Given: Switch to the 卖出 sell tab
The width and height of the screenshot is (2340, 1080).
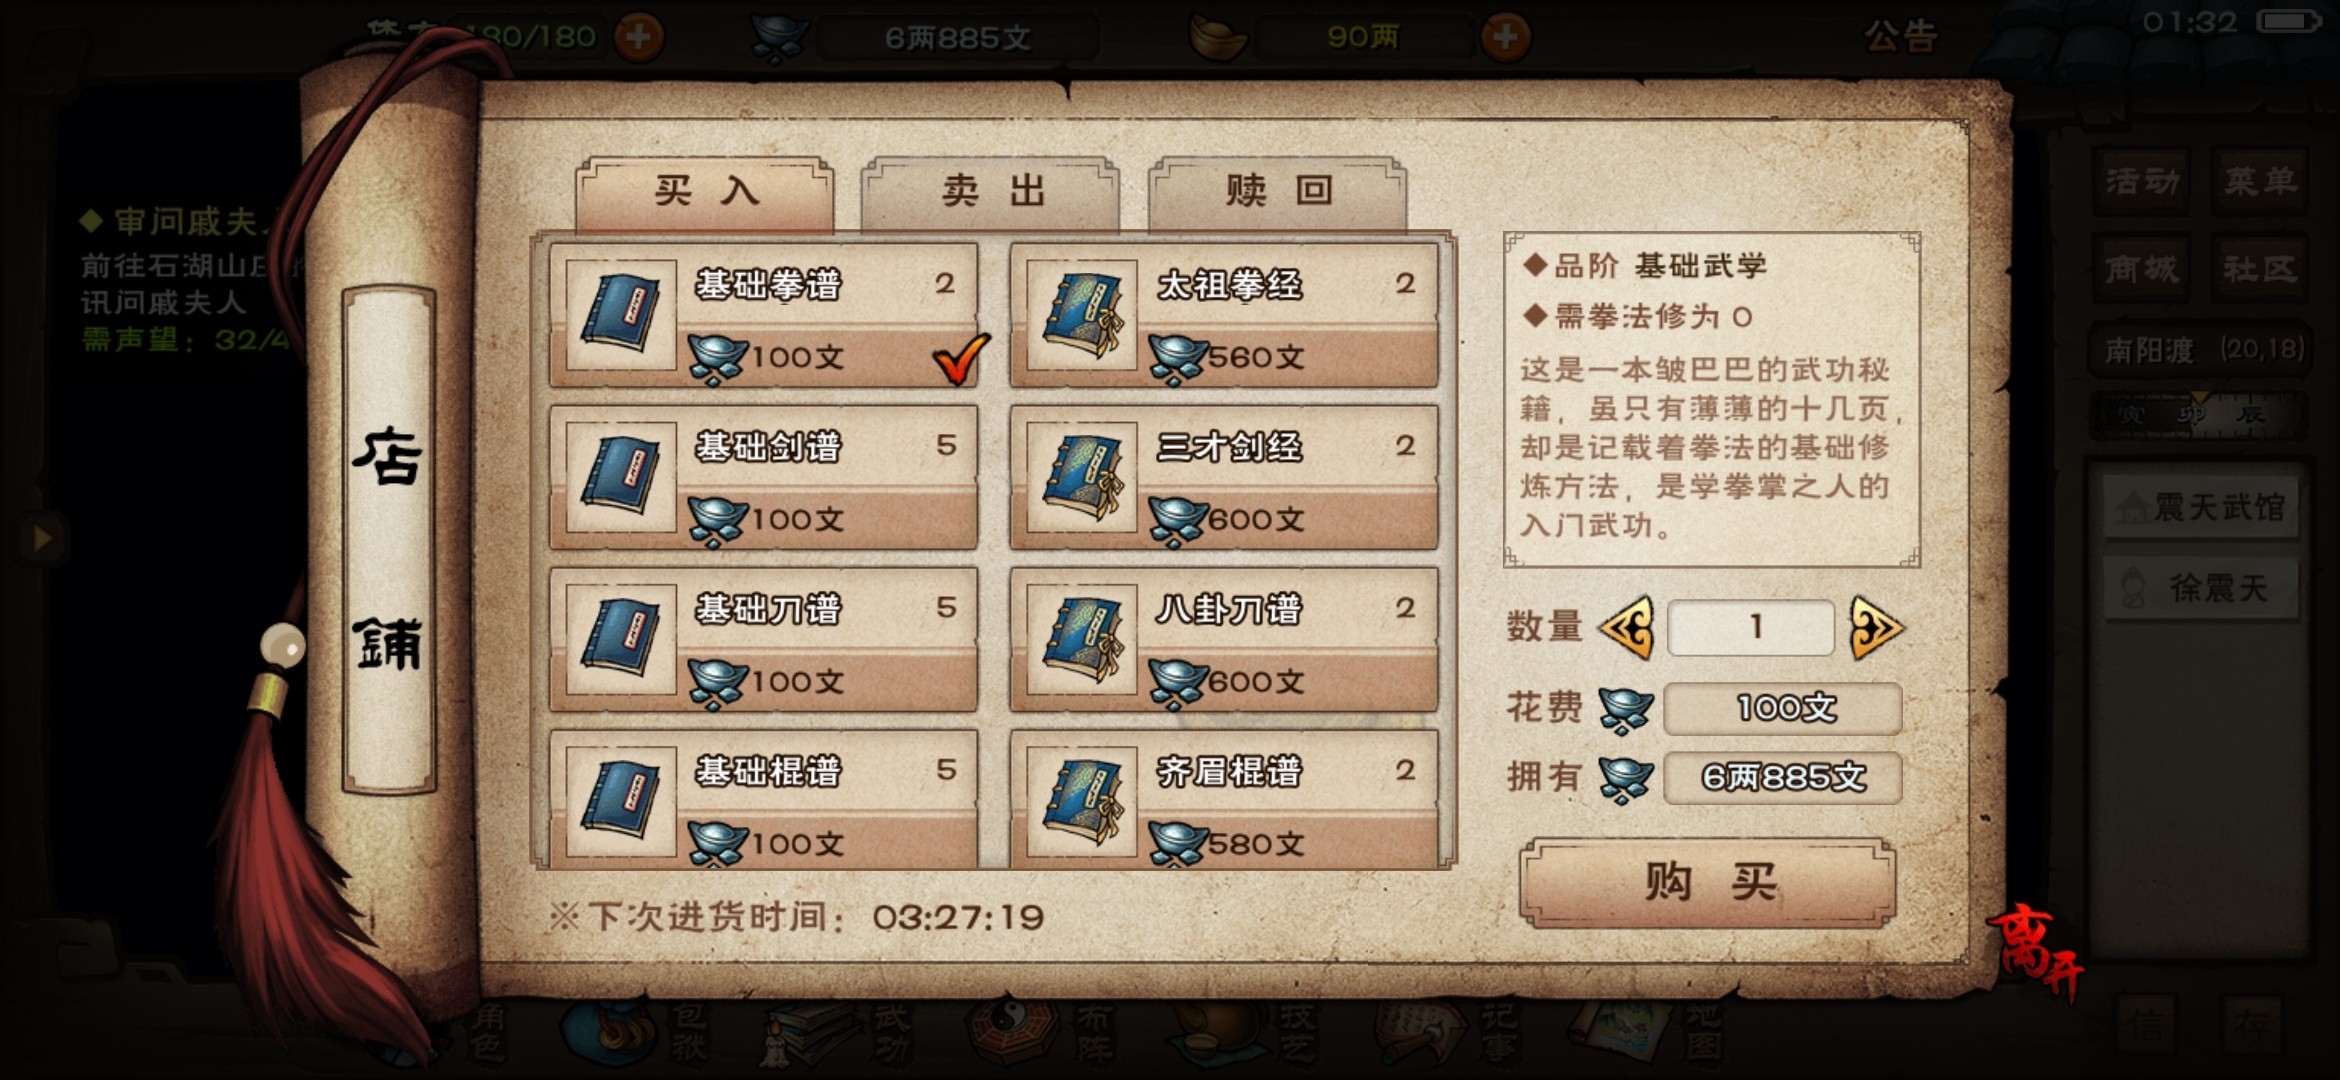Looking at the screenshot, I should point(991,192).
